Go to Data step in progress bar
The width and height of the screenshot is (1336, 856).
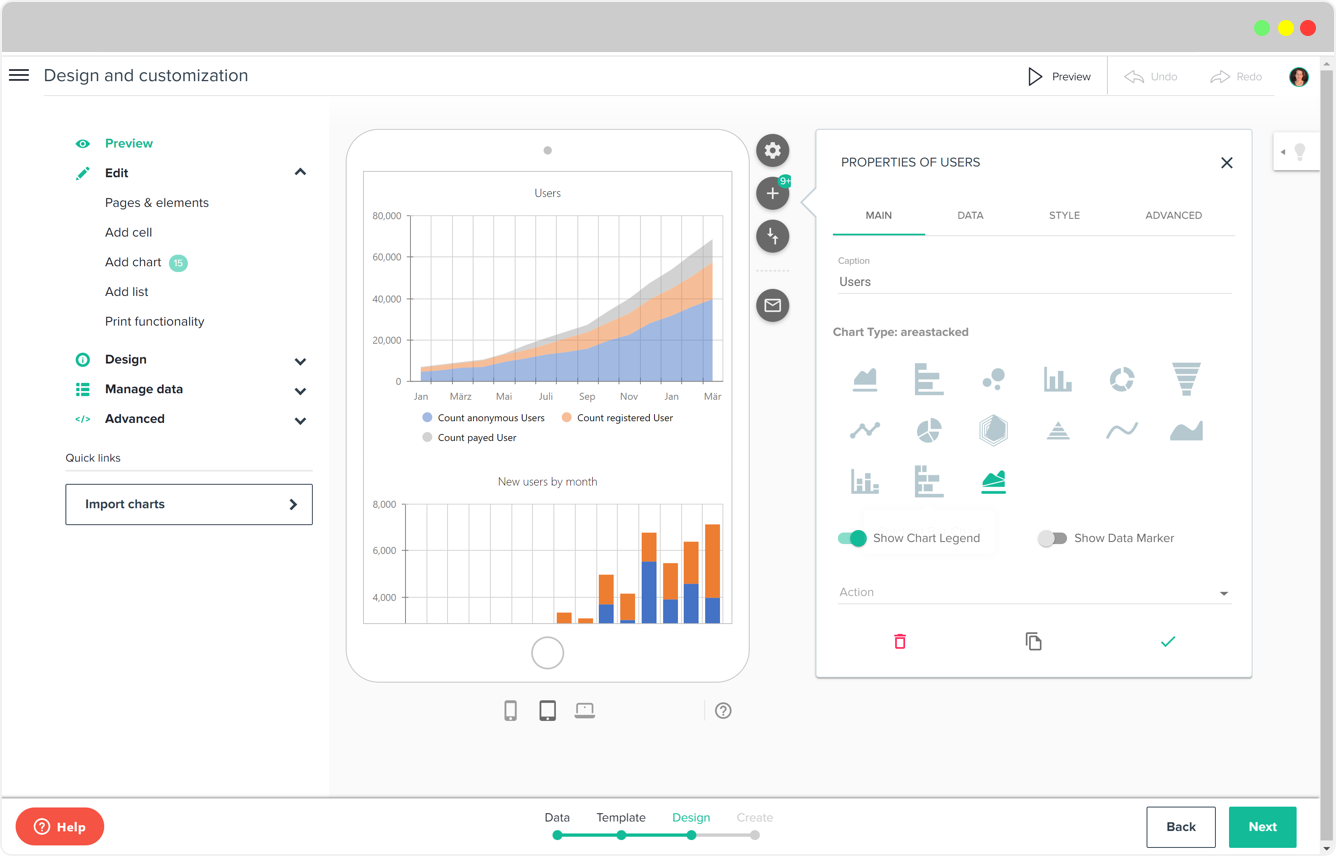[x=557, y=825]
